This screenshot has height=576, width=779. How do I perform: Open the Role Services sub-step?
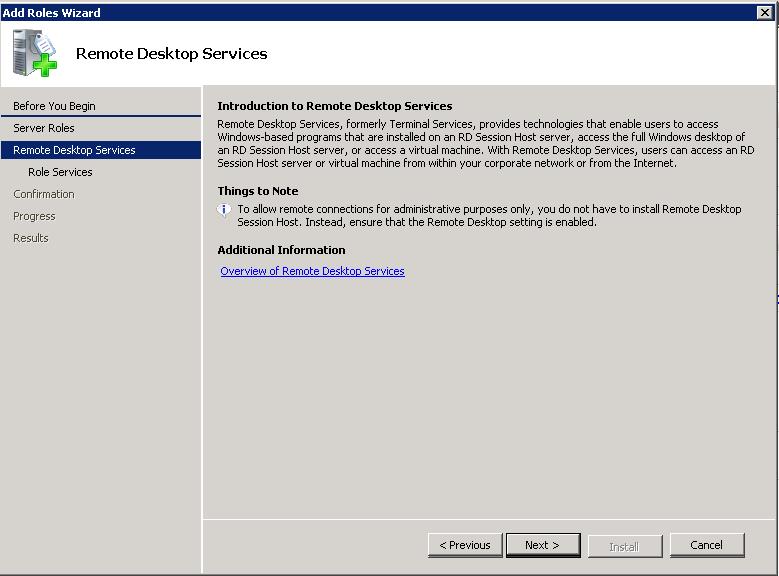point(60,172)
